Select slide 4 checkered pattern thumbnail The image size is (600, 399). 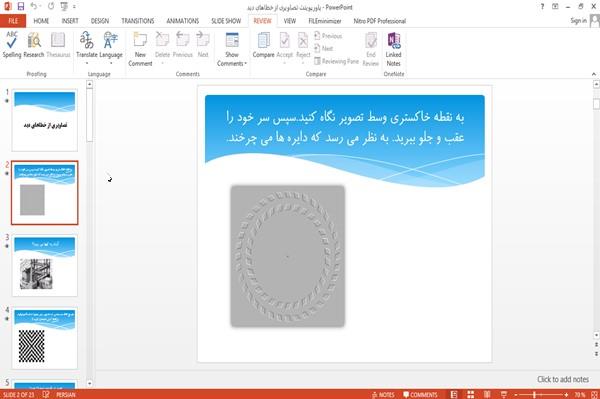pos(45,338)
